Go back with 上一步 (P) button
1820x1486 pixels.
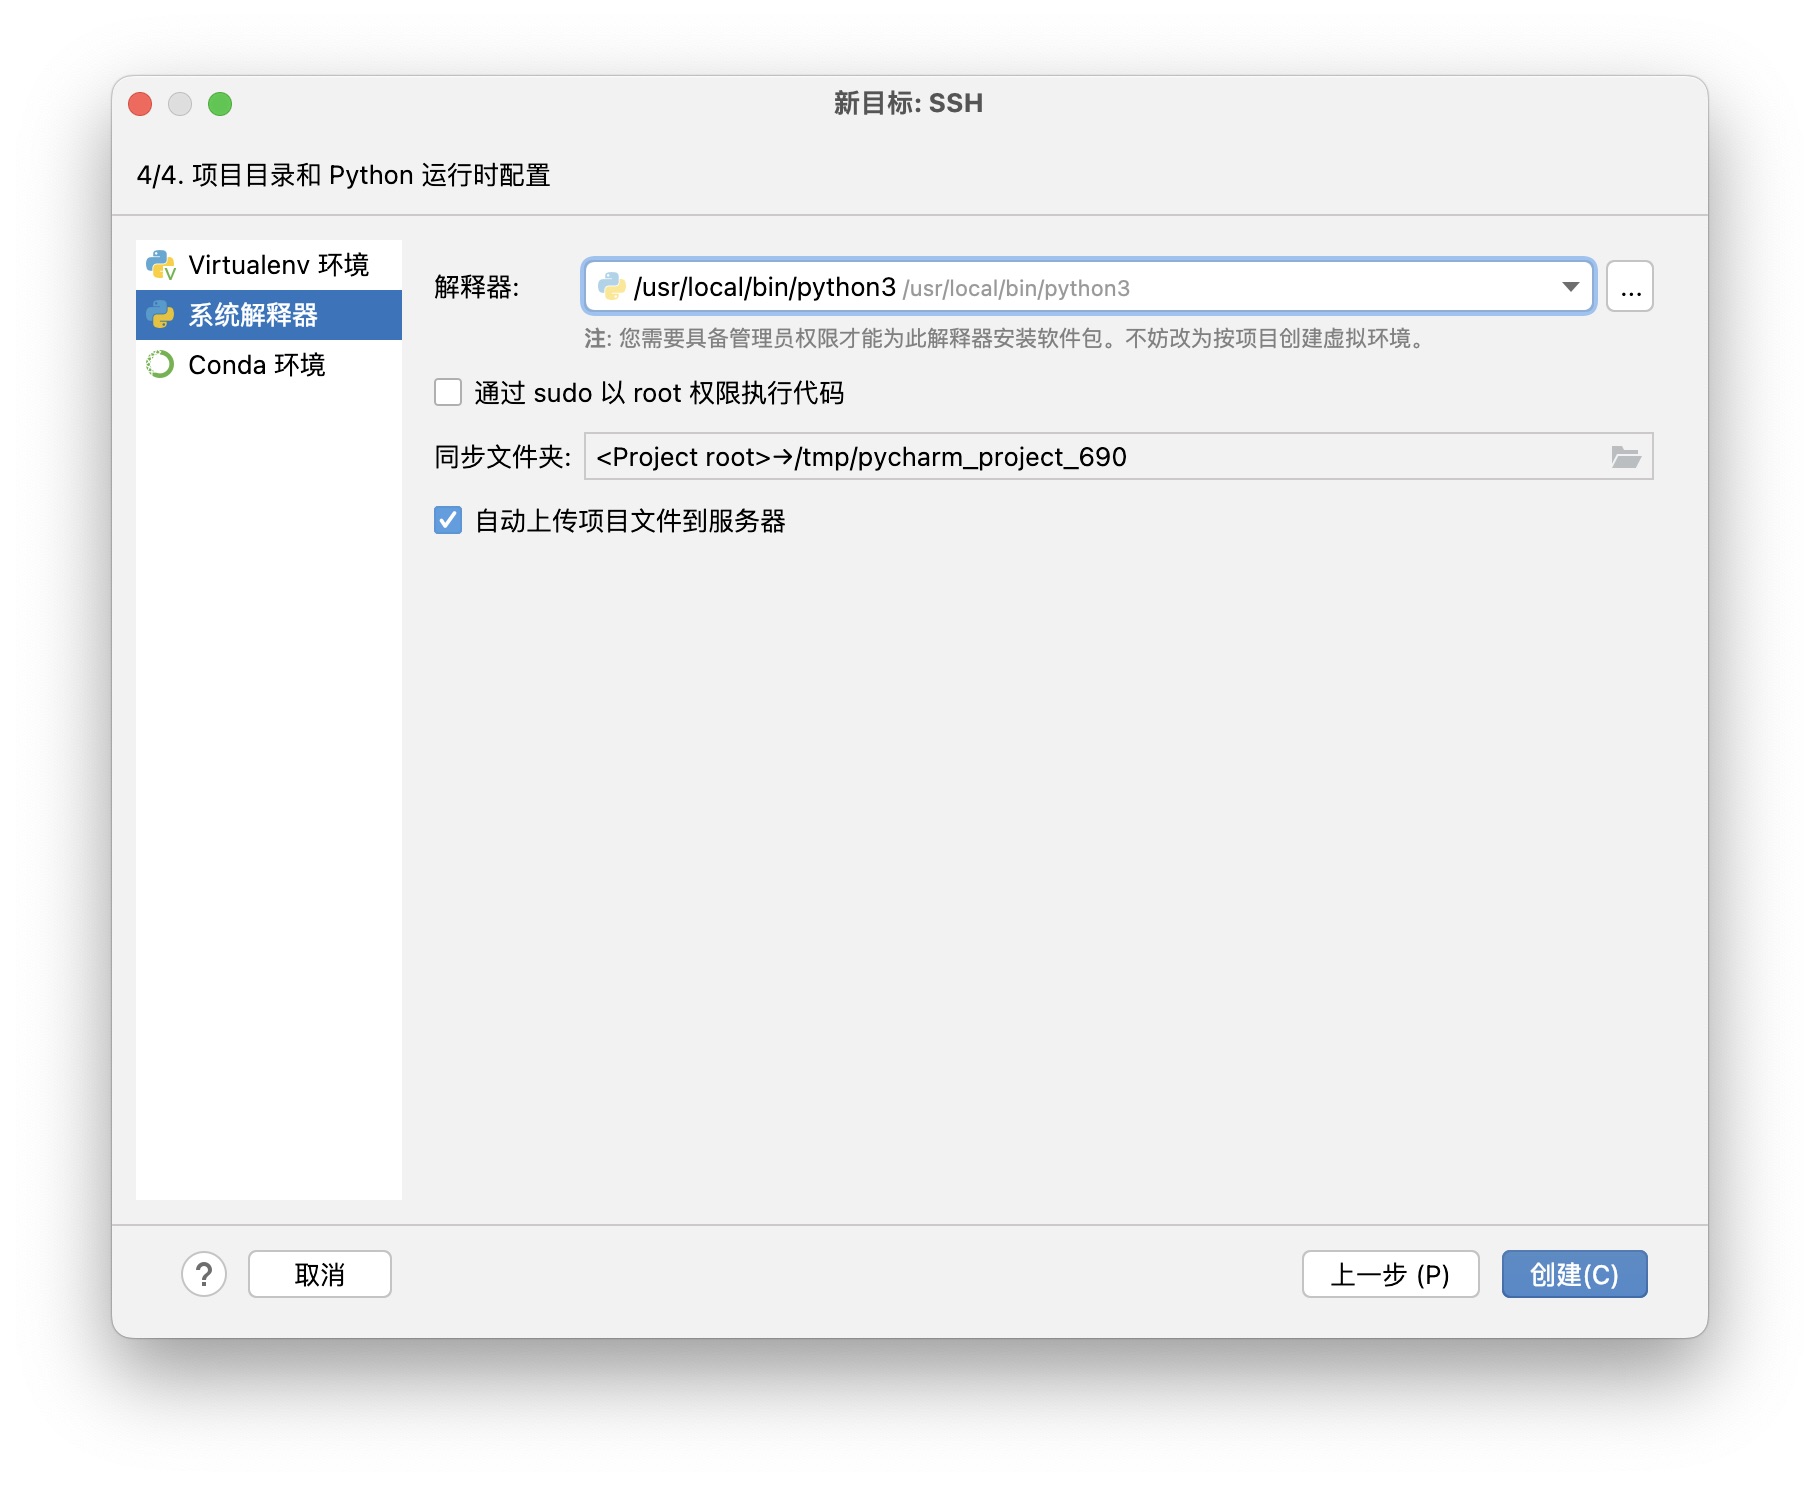(x=1390, y=1274)
